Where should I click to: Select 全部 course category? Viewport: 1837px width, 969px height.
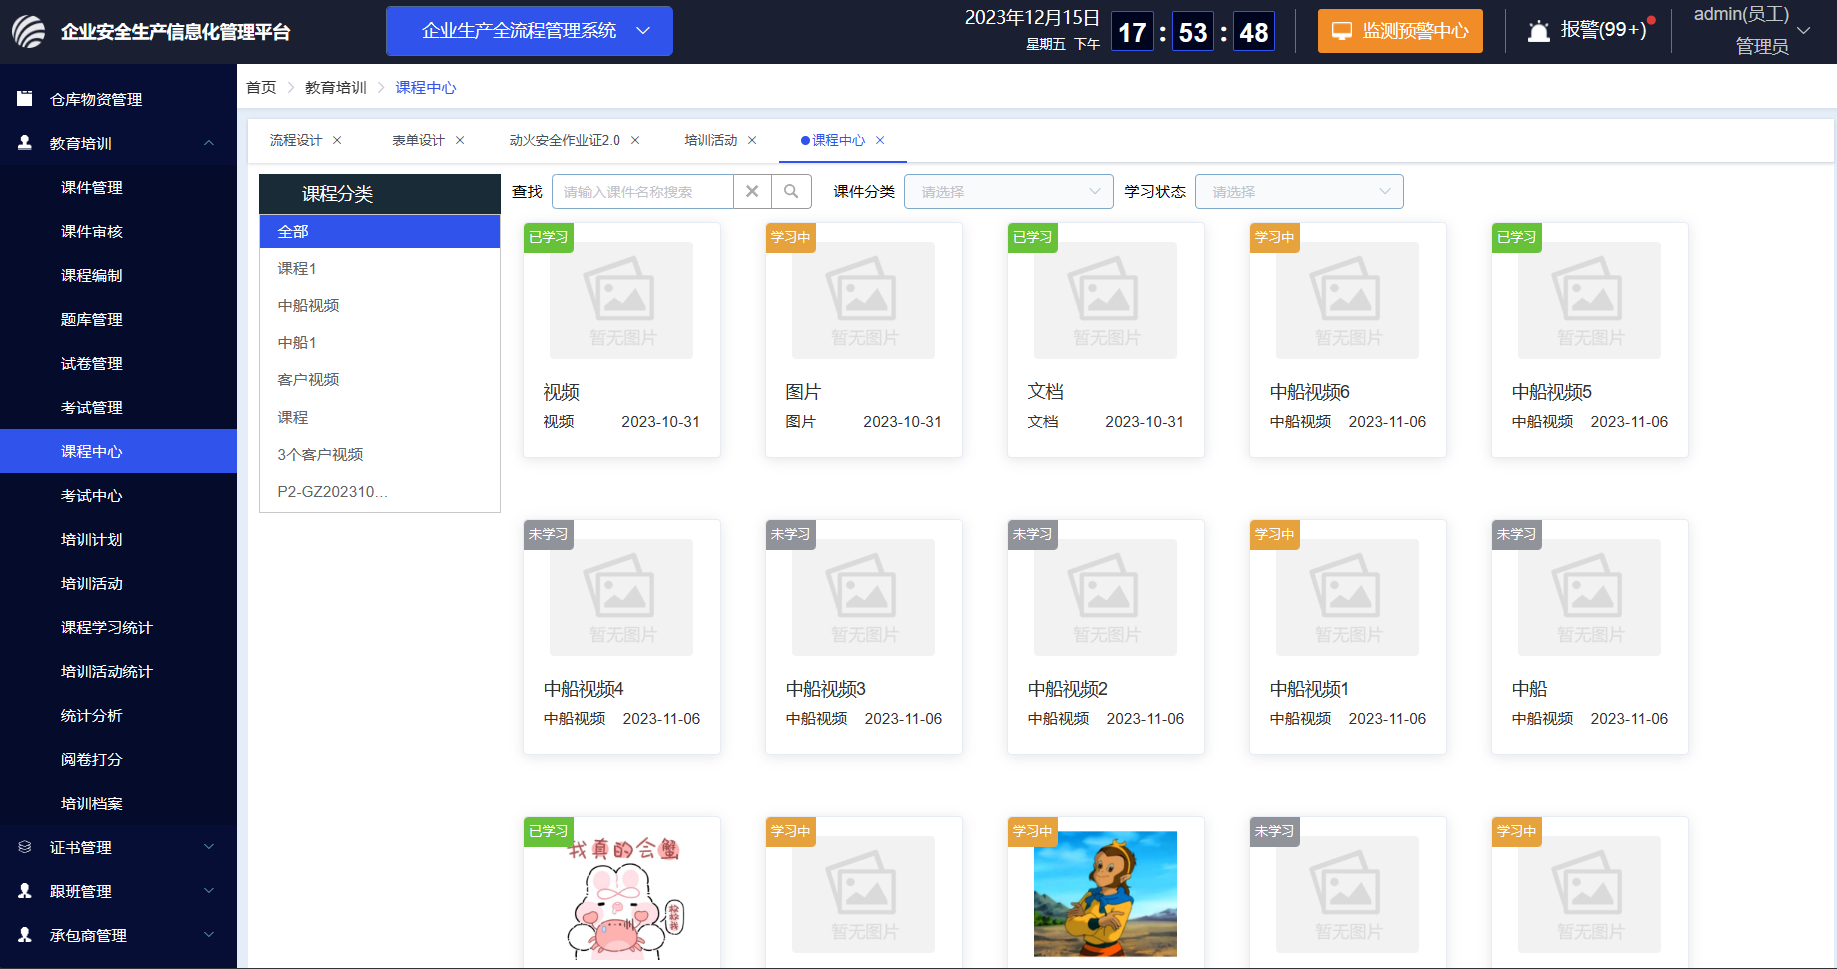(x=380, y=231)
